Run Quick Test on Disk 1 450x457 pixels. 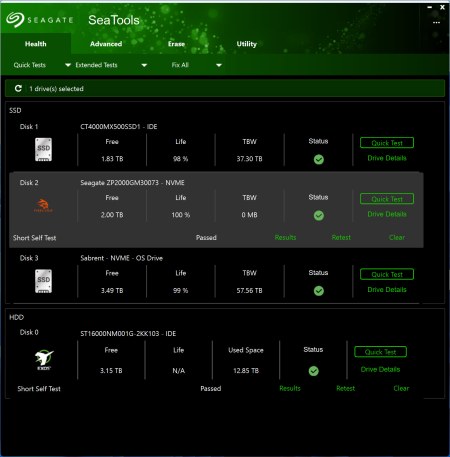tap(387, 143)
